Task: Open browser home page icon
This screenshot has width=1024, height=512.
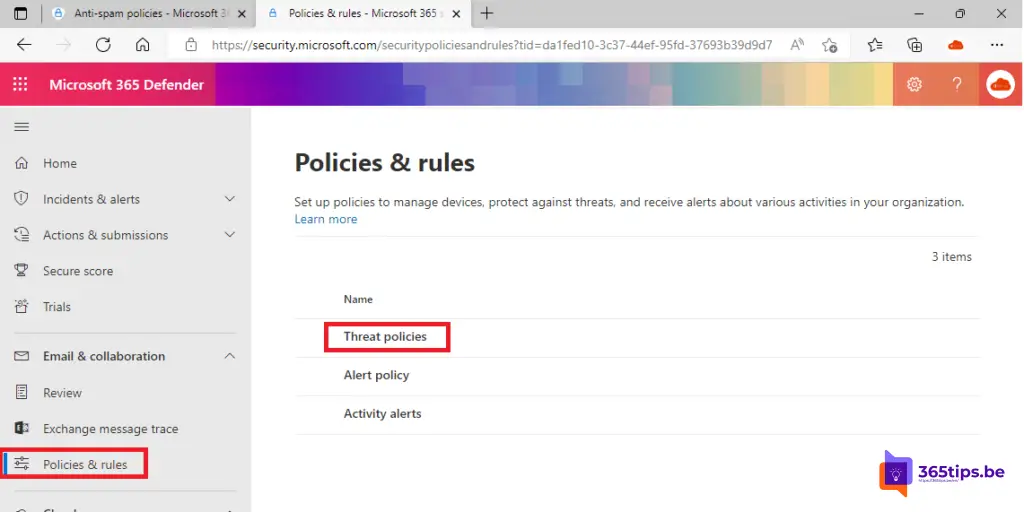Action: click(x=142, y=44)
